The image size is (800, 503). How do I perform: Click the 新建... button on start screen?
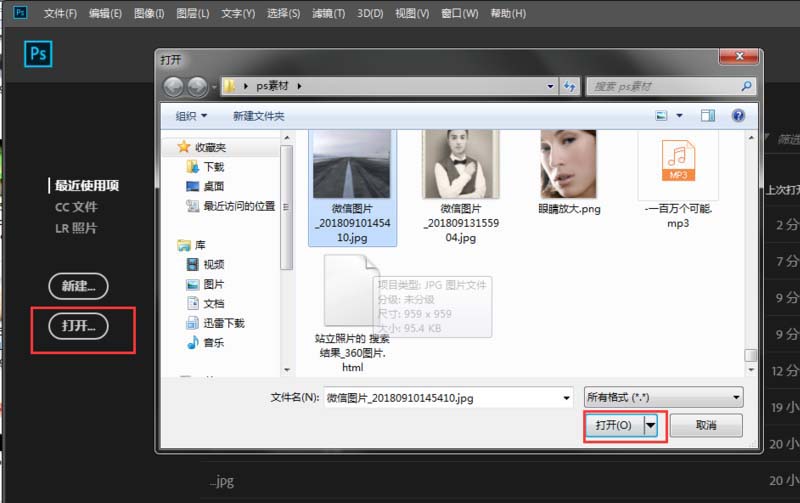(79, 286)
